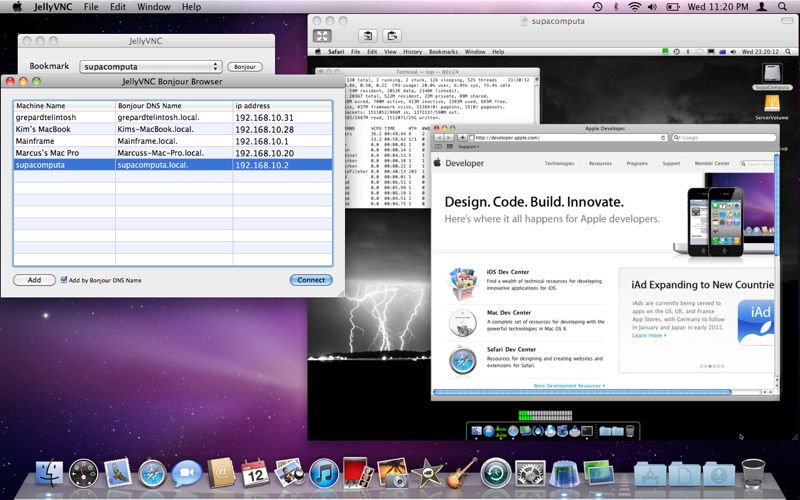Launch Mail from the Dock
The image size is (800, 500).
click(x=118, y=472)
